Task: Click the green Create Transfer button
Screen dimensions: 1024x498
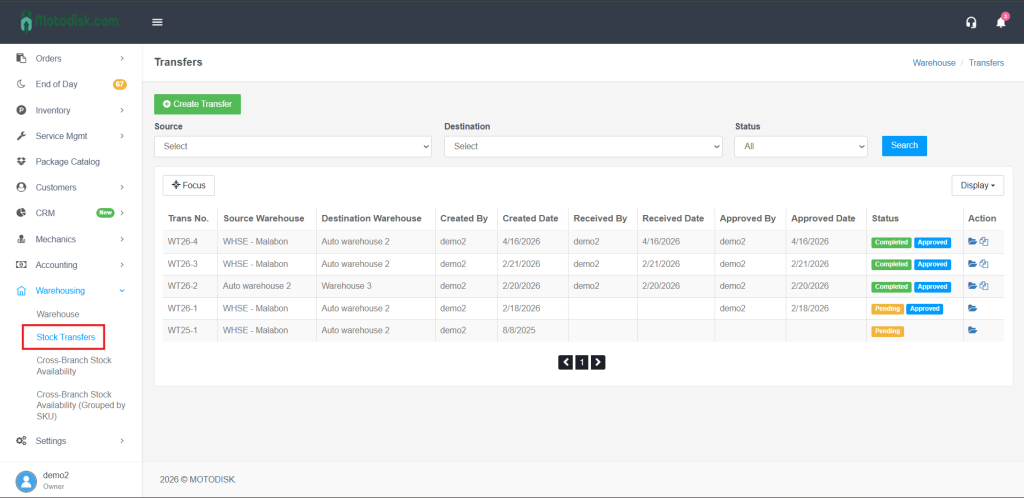Action: coord(197,104)
